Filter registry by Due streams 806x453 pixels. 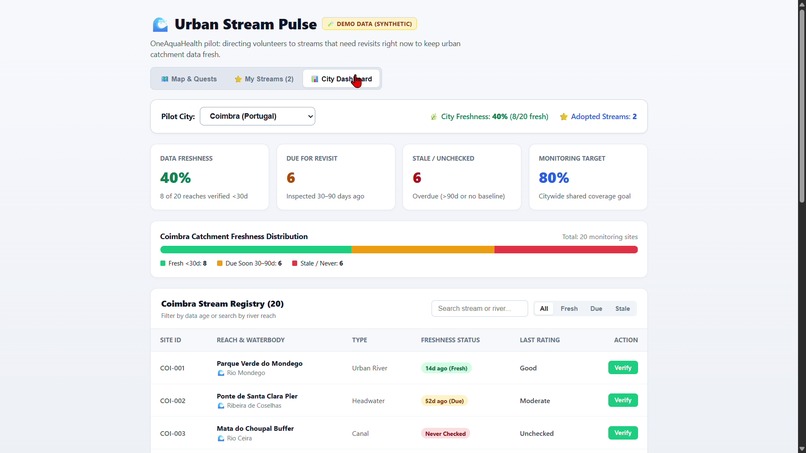(x=596, y=309)
